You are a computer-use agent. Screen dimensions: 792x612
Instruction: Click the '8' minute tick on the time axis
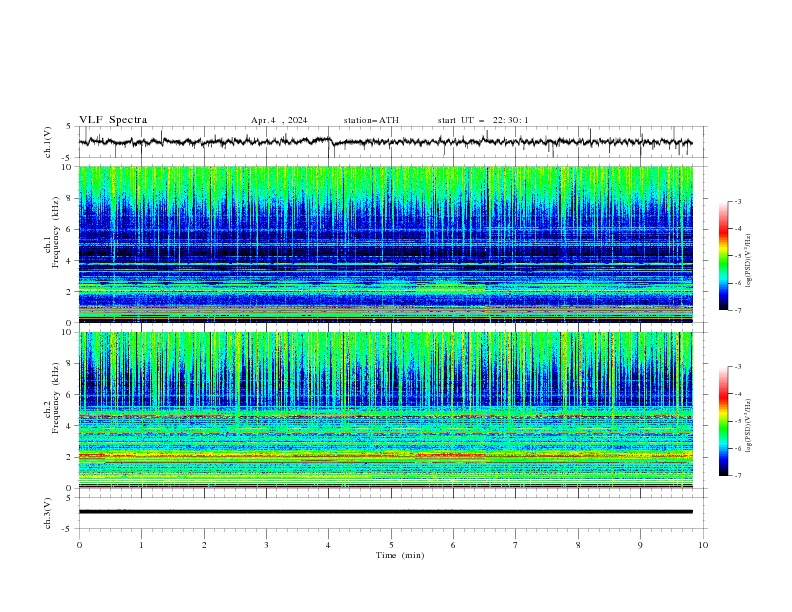tap(578, 545)
